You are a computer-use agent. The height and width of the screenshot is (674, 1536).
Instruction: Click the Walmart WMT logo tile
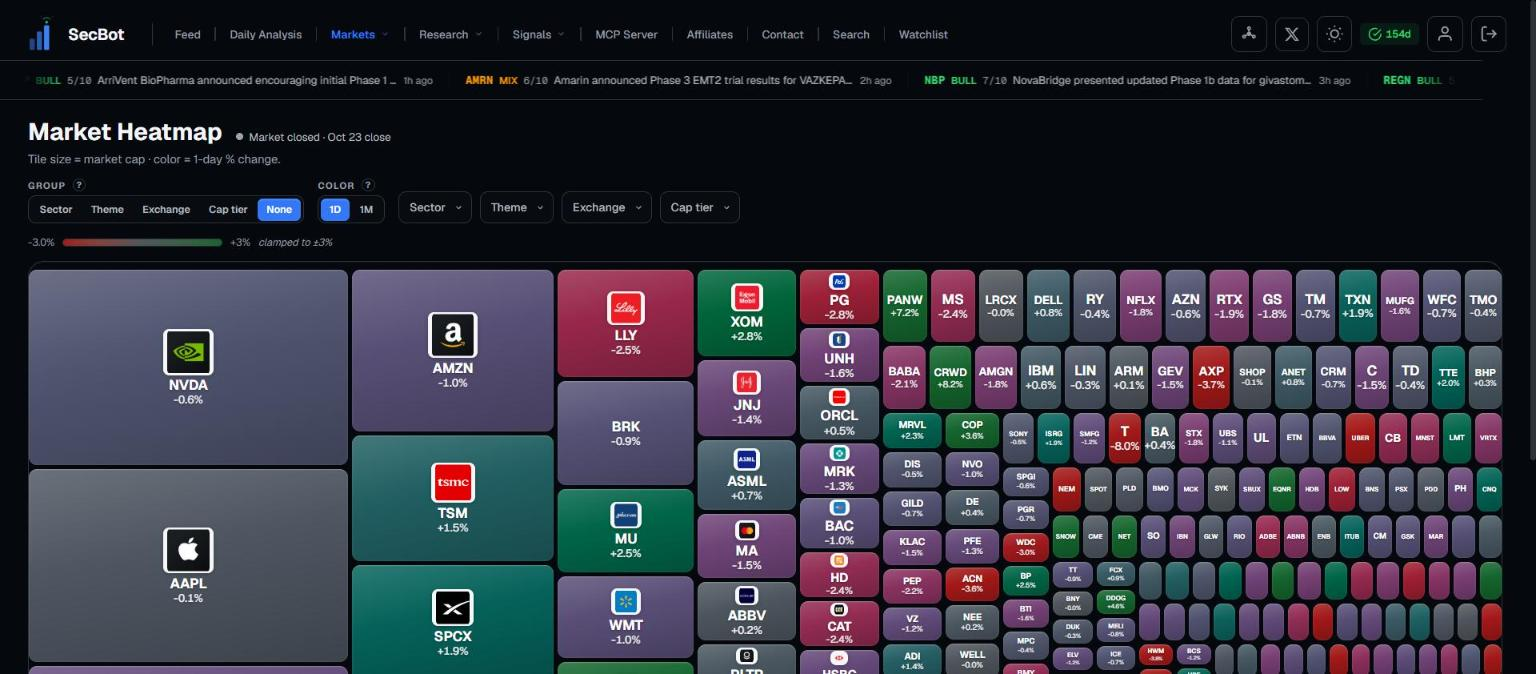click(x=626, y=601)
